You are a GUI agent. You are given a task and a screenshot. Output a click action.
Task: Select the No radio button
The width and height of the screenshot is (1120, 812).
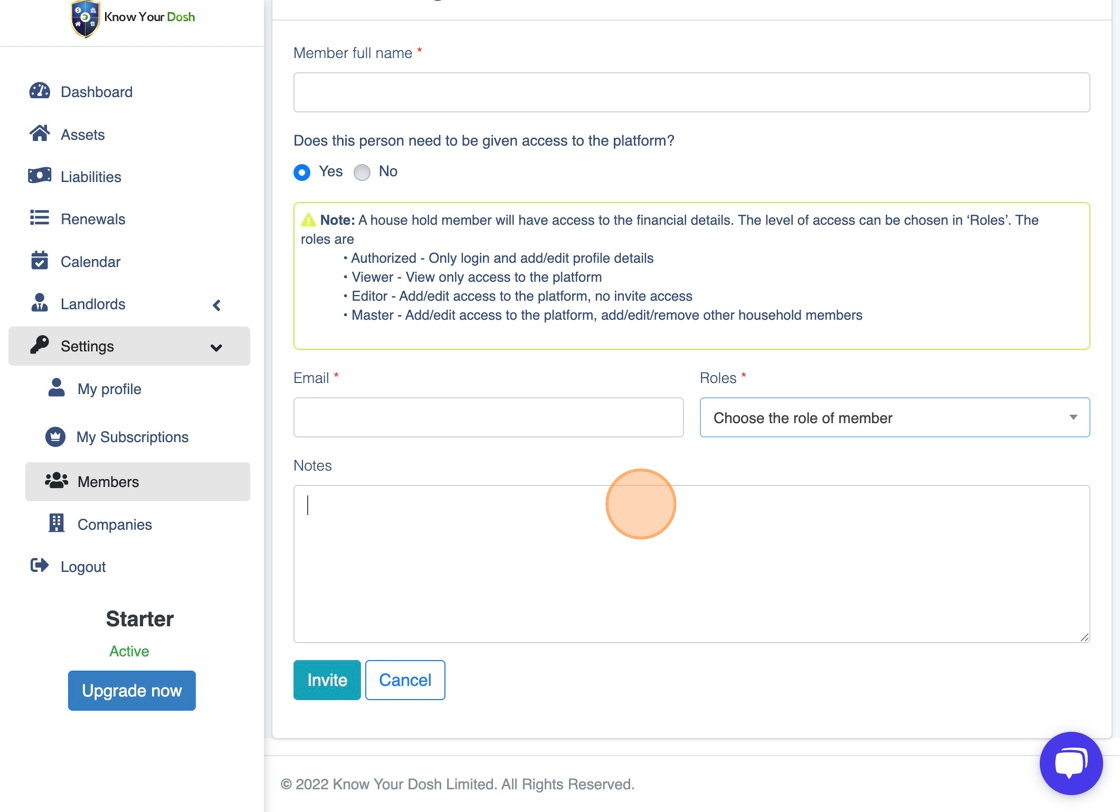tap(362, 172)
